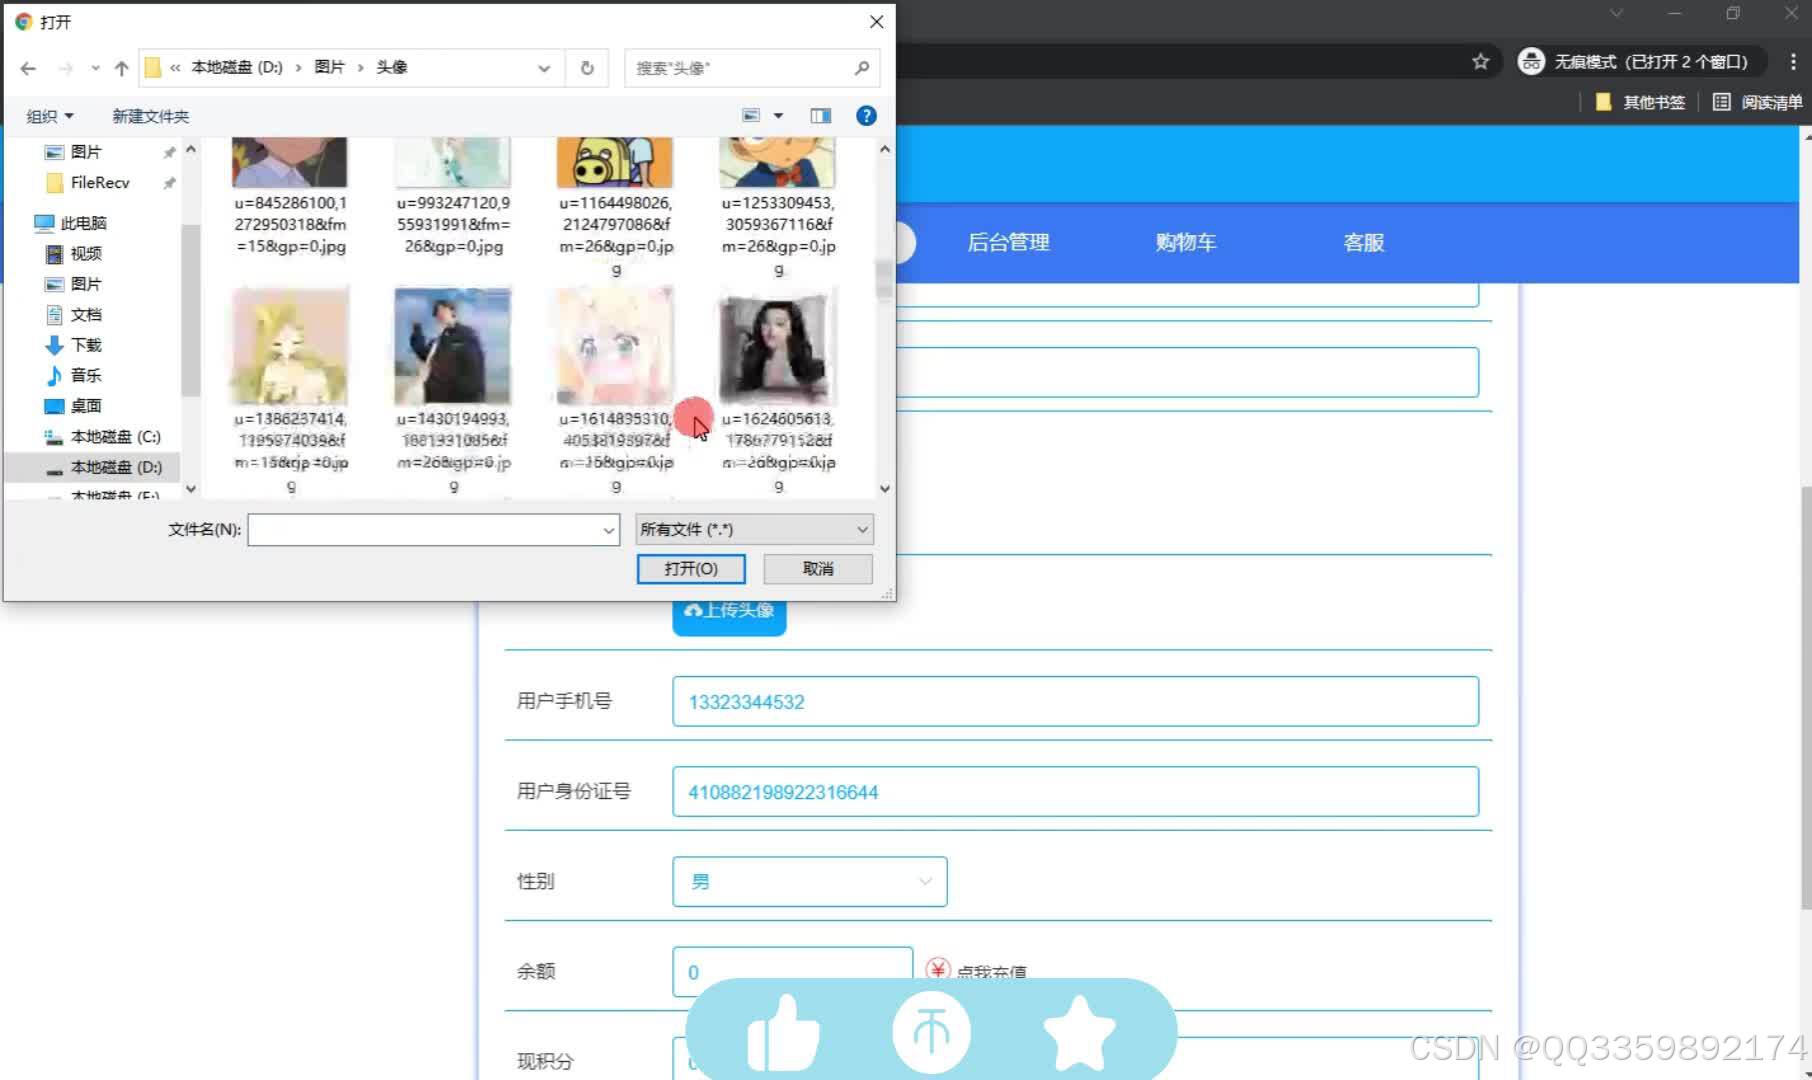Click the back navigation arrow in Open dialog
The width and height of the screenshot is (1812, 1080).
[27, 67]
